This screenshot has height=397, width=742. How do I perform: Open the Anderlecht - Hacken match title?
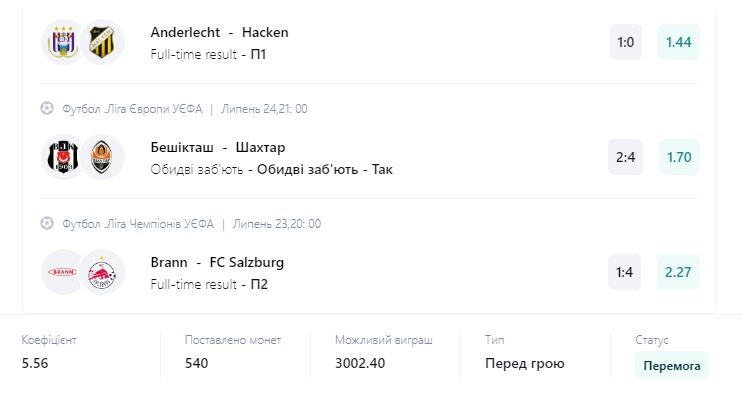pos(220,32)
